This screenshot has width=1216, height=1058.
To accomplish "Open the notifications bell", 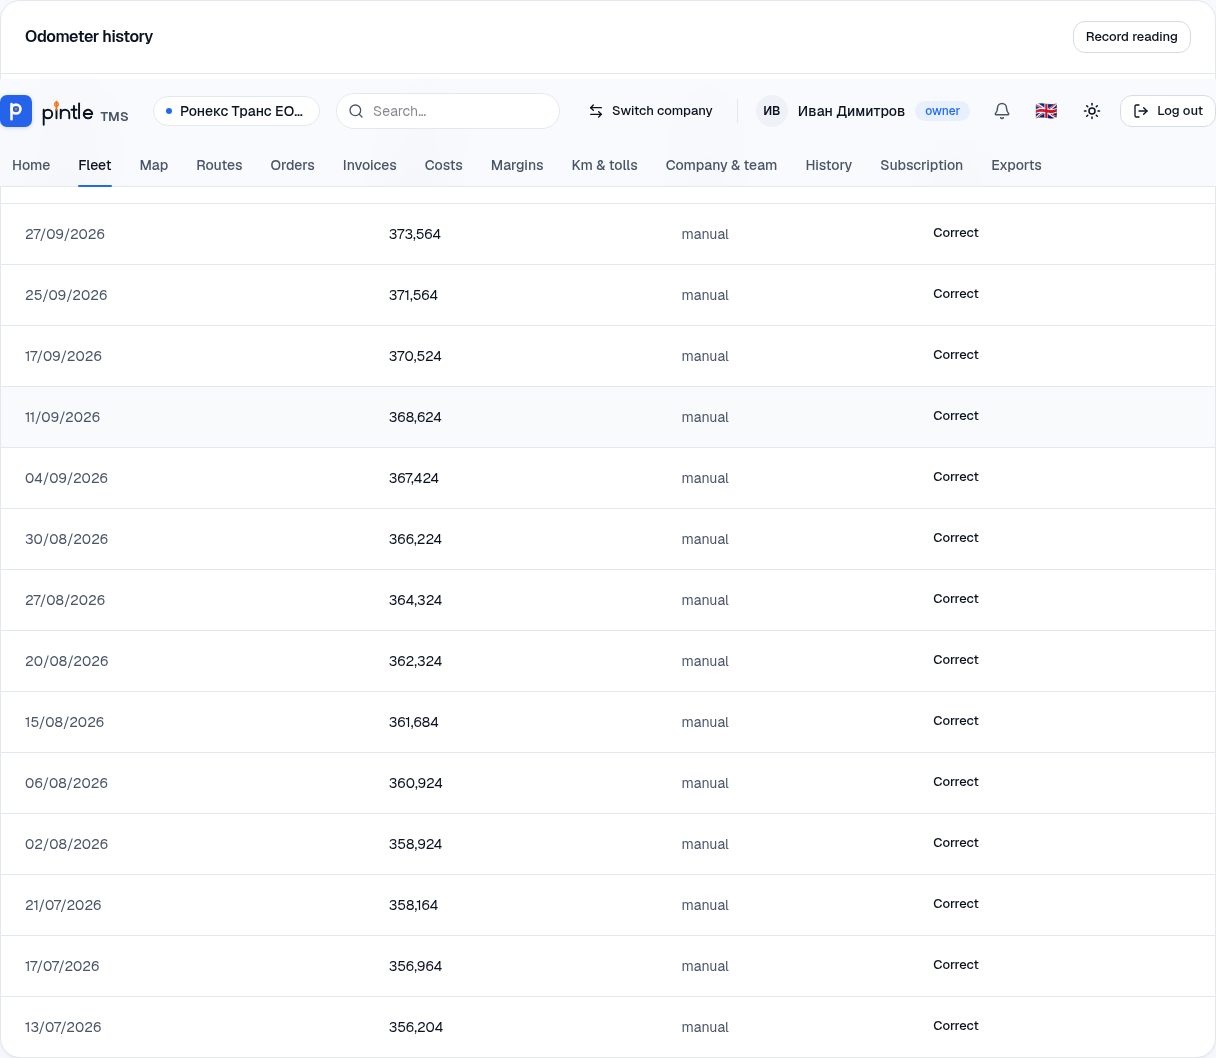I will 1002,111.
